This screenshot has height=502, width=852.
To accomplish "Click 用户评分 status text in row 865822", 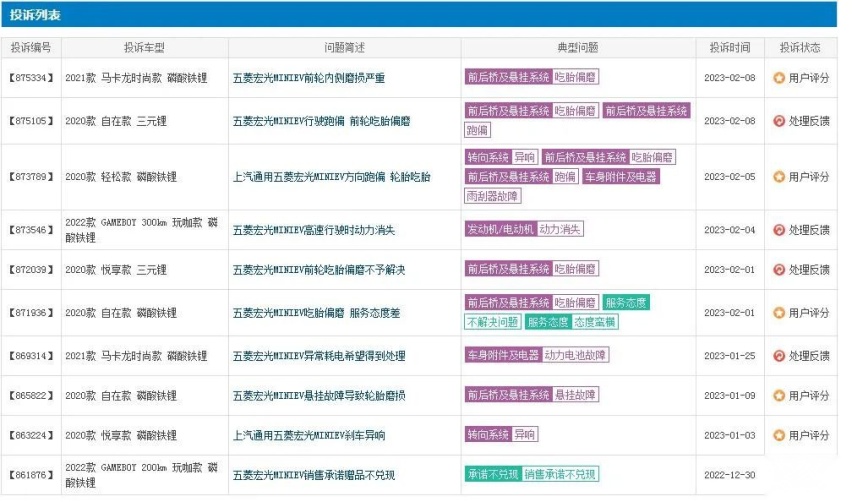I will 809,396.
